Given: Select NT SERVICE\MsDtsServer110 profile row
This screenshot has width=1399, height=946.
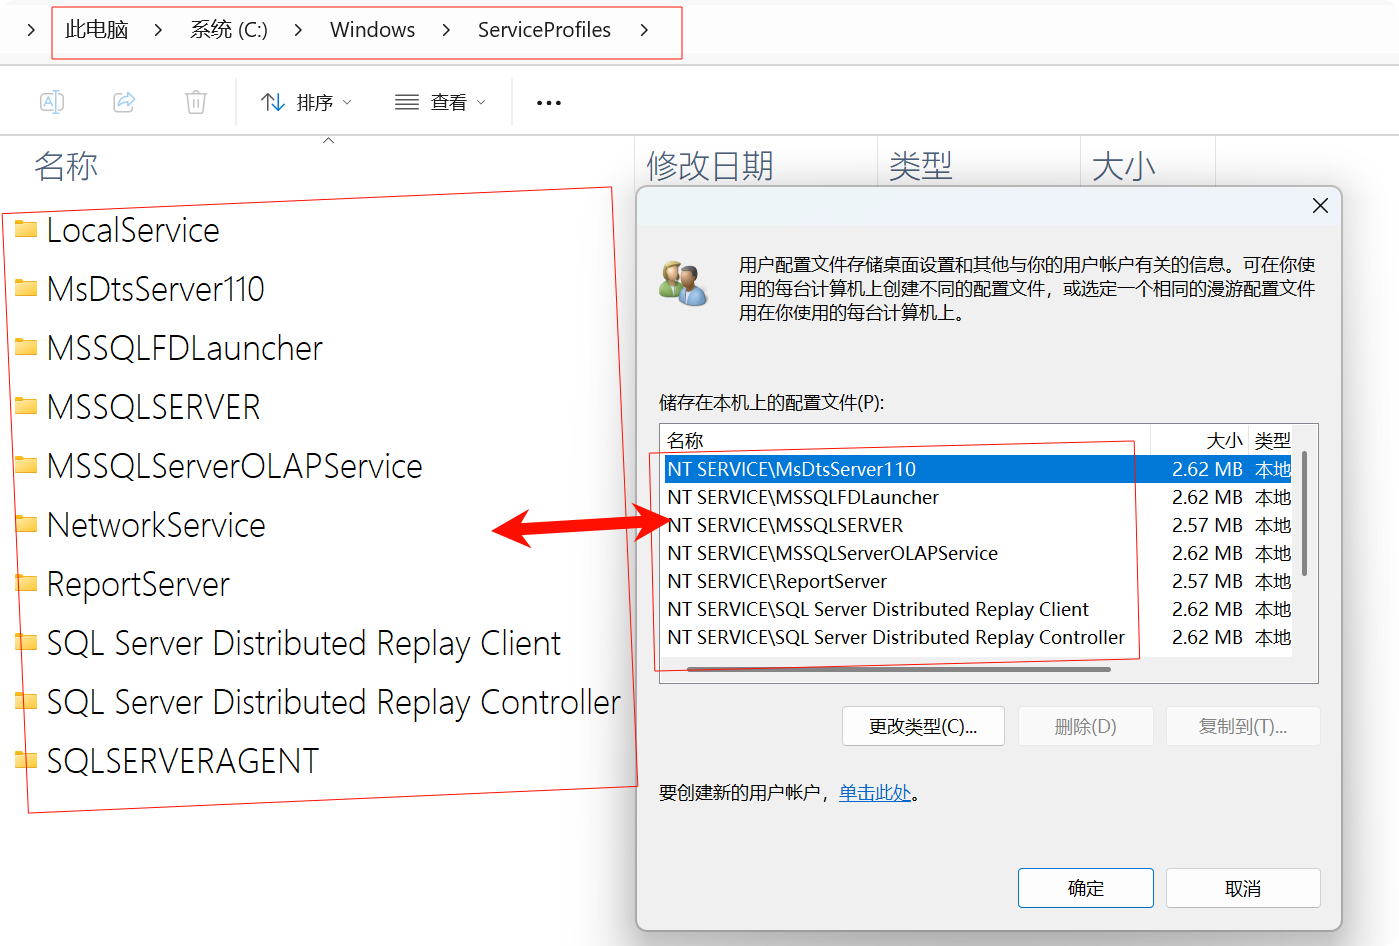Looking at the screenshot, I should pyautogui.click(x=978, y=469).
